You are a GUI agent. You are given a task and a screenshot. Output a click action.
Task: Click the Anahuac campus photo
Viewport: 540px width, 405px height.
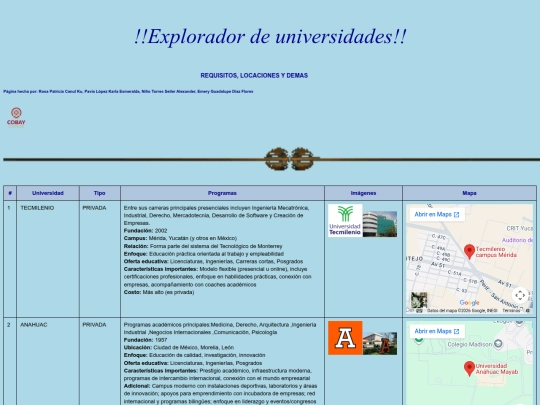tap(380, 343)
